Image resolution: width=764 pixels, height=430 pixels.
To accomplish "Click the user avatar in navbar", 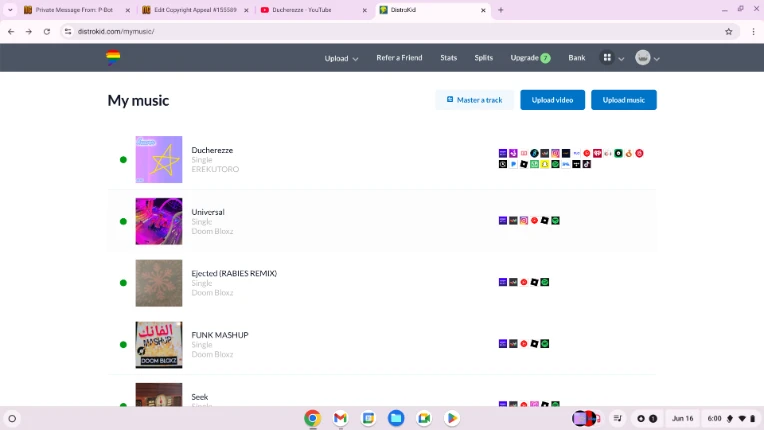I will tap(643, 57).
